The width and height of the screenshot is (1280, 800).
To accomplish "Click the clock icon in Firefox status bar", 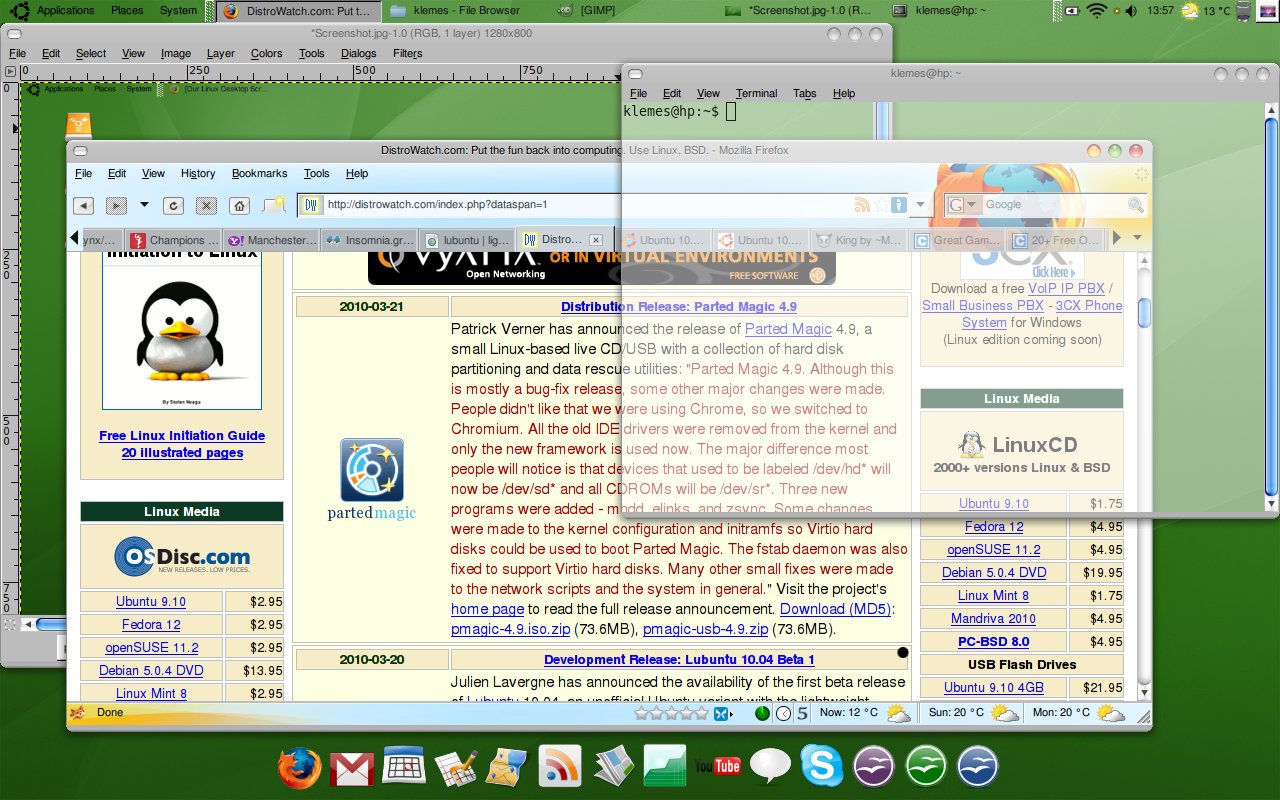I will [x=783, y=713].
